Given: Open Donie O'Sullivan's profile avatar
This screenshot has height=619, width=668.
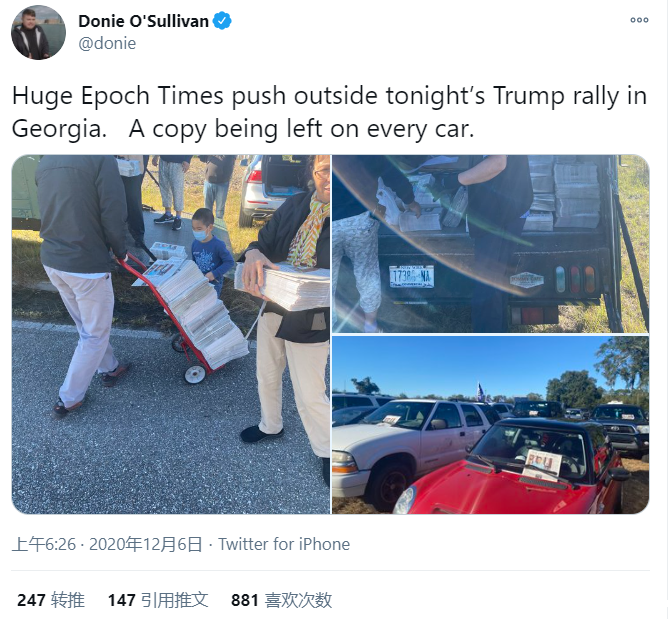Looking at the screenshot, I should 38,32.
